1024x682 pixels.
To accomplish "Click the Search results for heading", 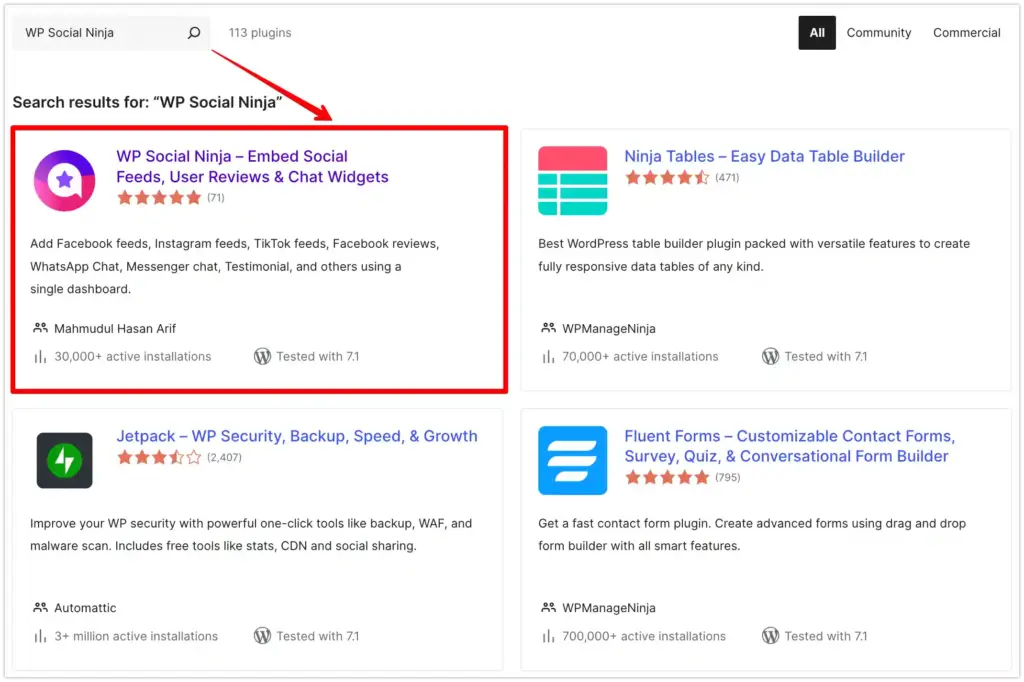I will (148, 103).
